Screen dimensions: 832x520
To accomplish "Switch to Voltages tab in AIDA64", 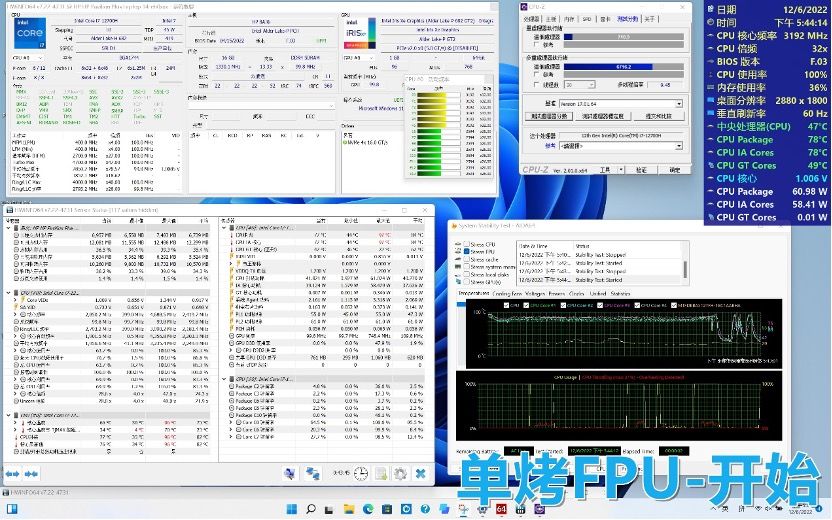I will pos(535,293).
